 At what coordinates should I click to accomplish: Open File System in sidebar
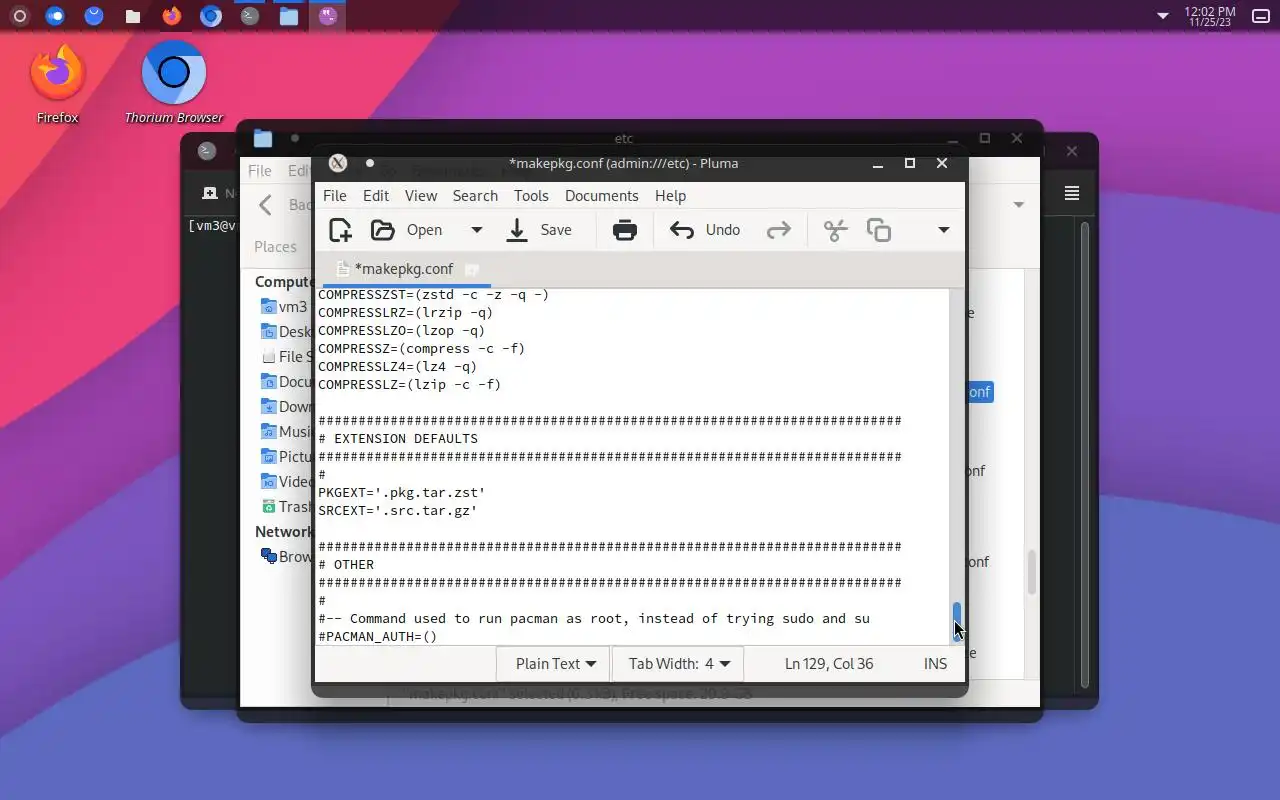pos(285,357)
